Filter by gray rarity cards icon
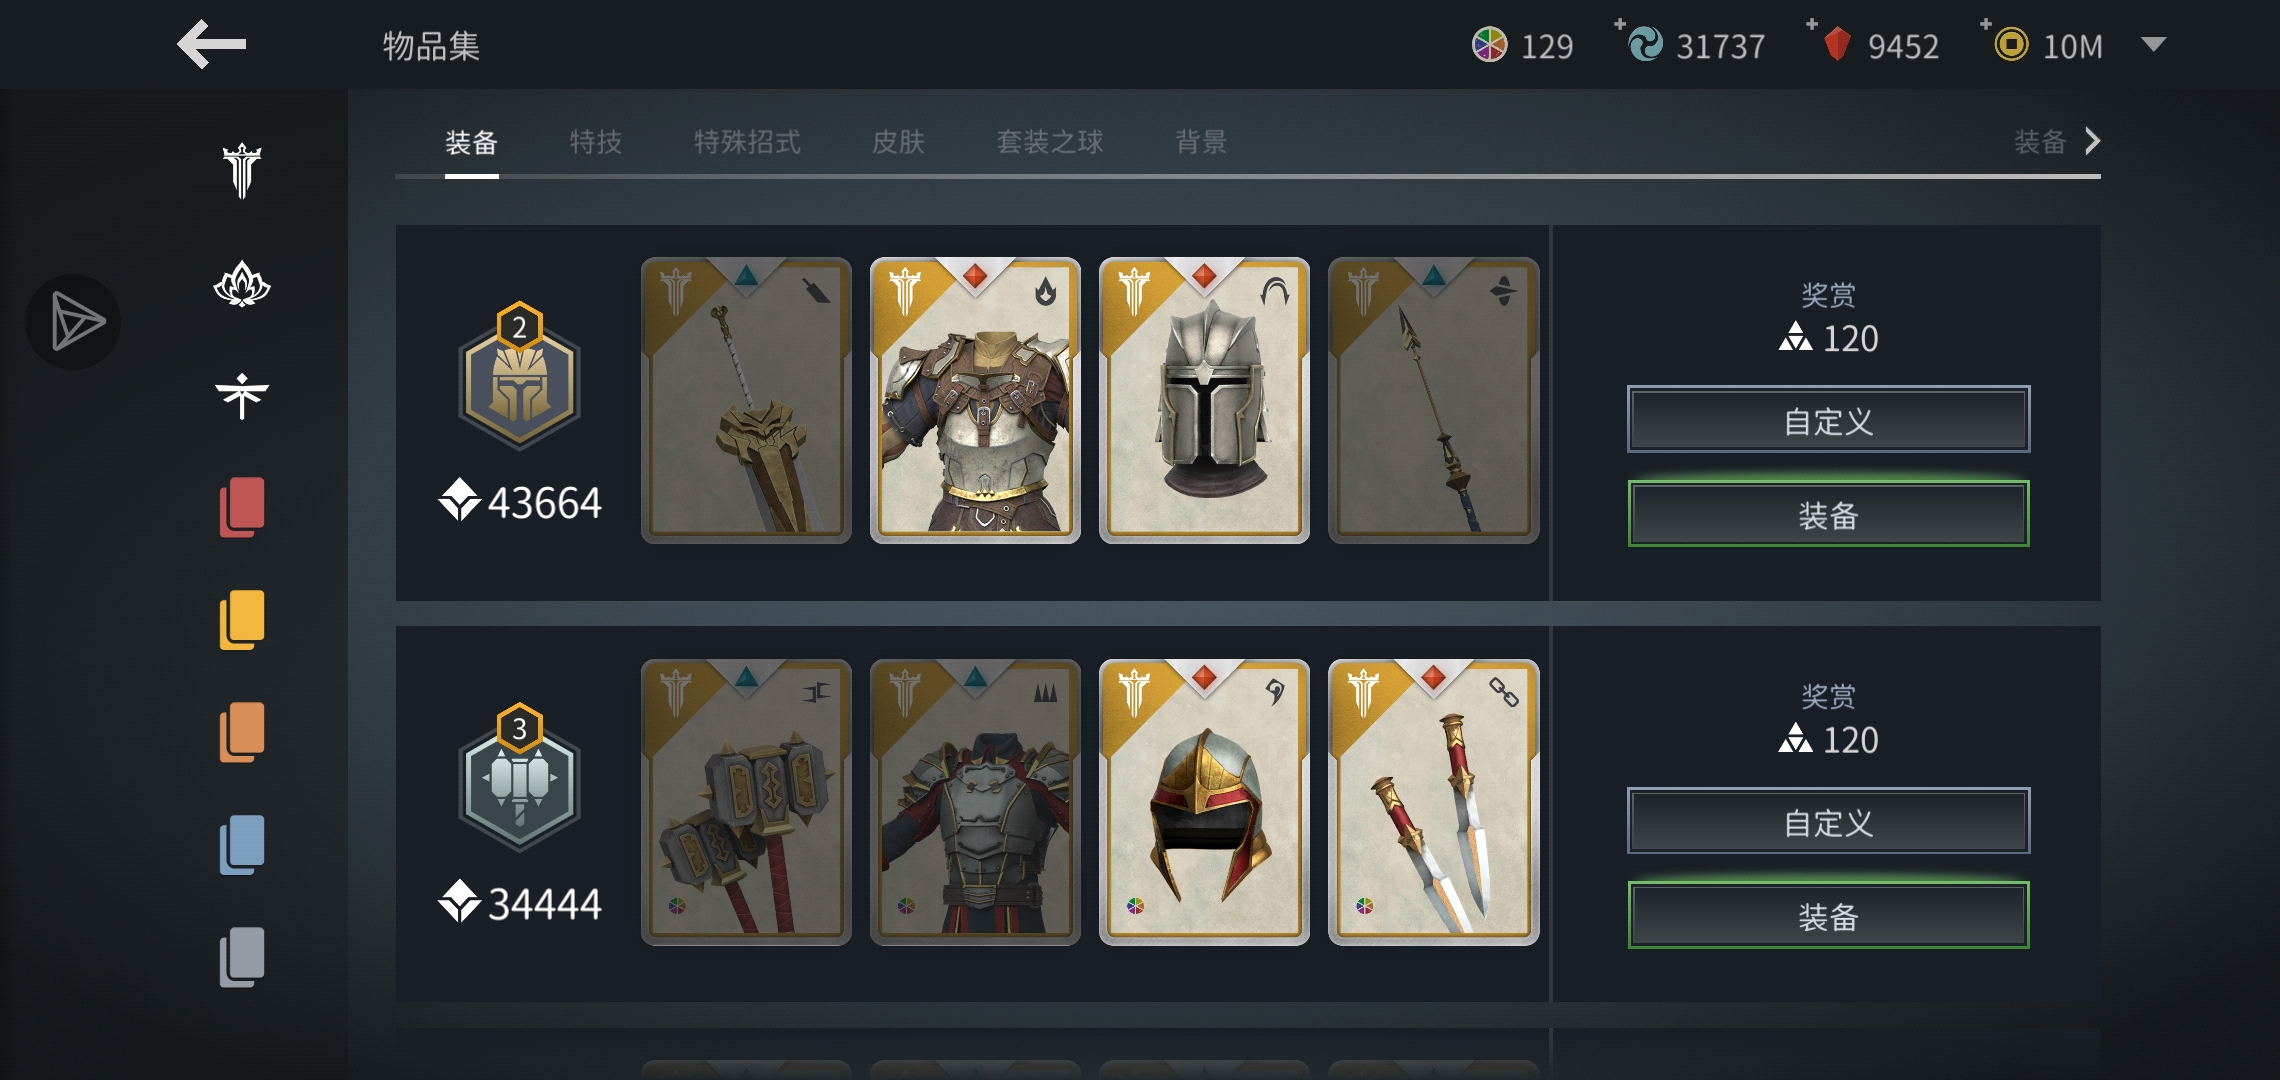Screen dimensions: 2280x1080 [242, 957]
